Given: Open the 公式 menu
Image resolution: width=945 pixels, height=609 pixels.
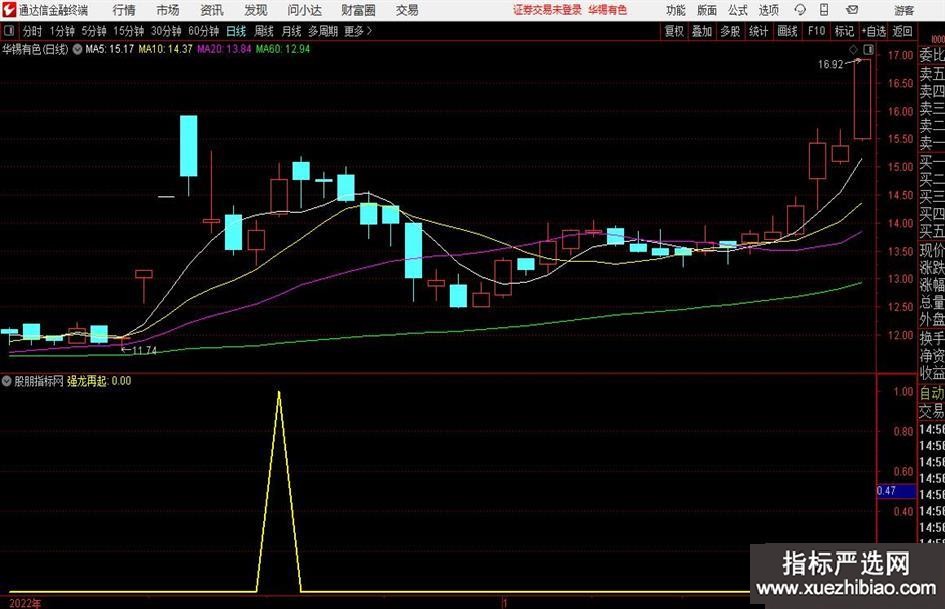Looking at the screenshot, I should tap(738, 10).
